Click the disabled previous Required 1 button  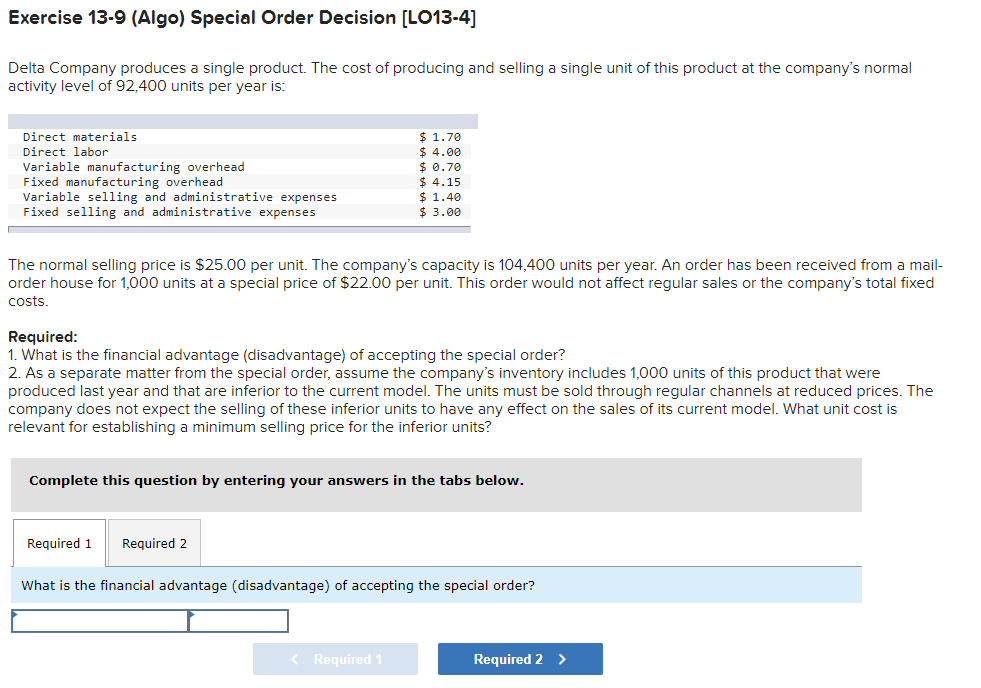pyautogui.click(x=335, y=659)
